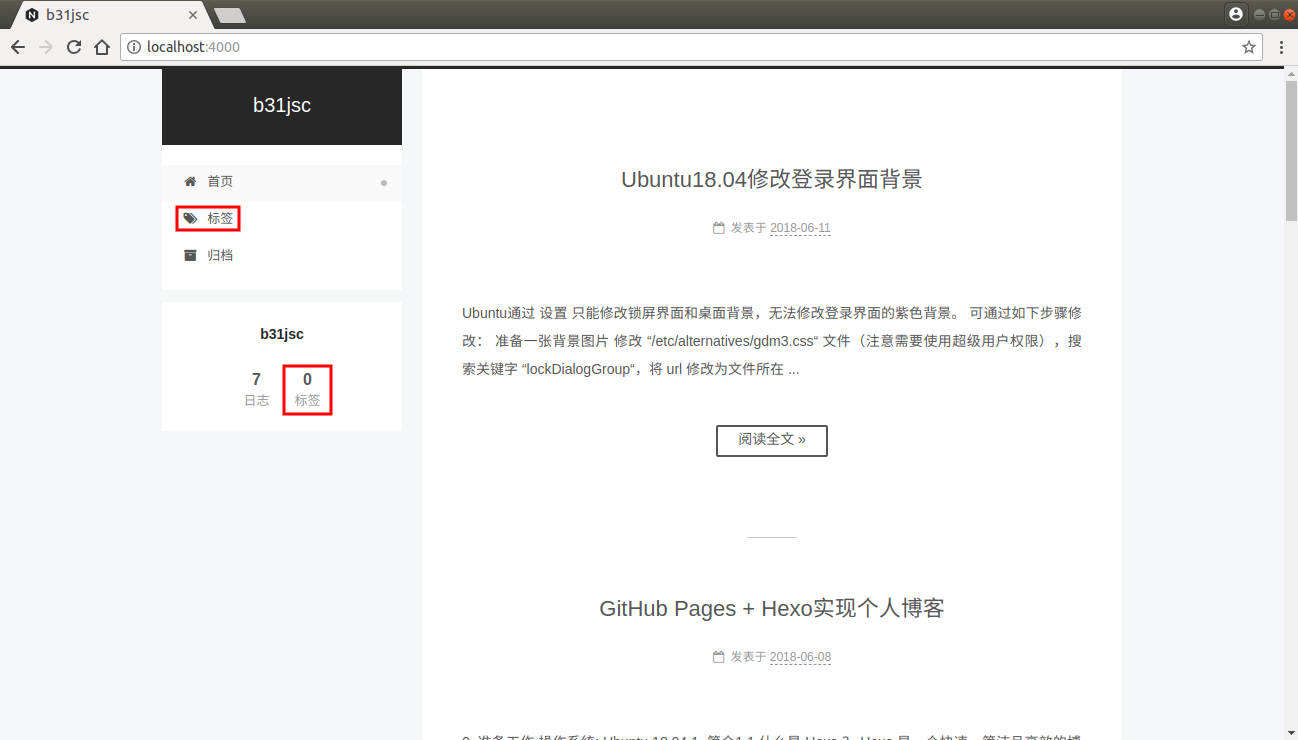Viewport: 1298px width, 740px height.
Task: Open post Ubuntu18.04修改登录界面背景
Action: click(772, 179)
